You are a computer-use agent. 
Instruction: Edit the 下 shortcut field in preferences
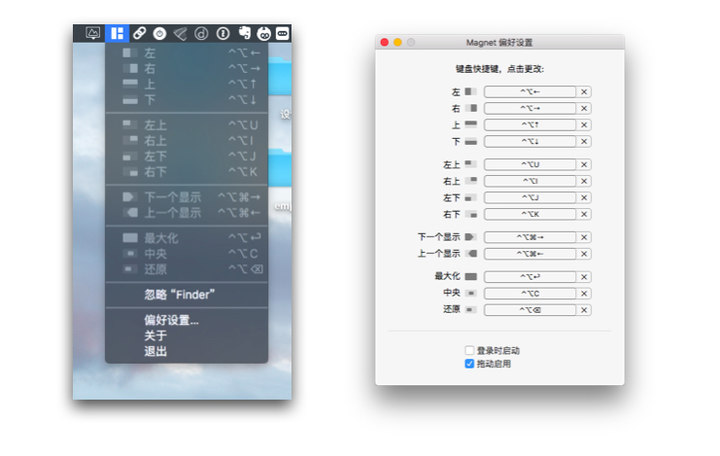(530, 141)
